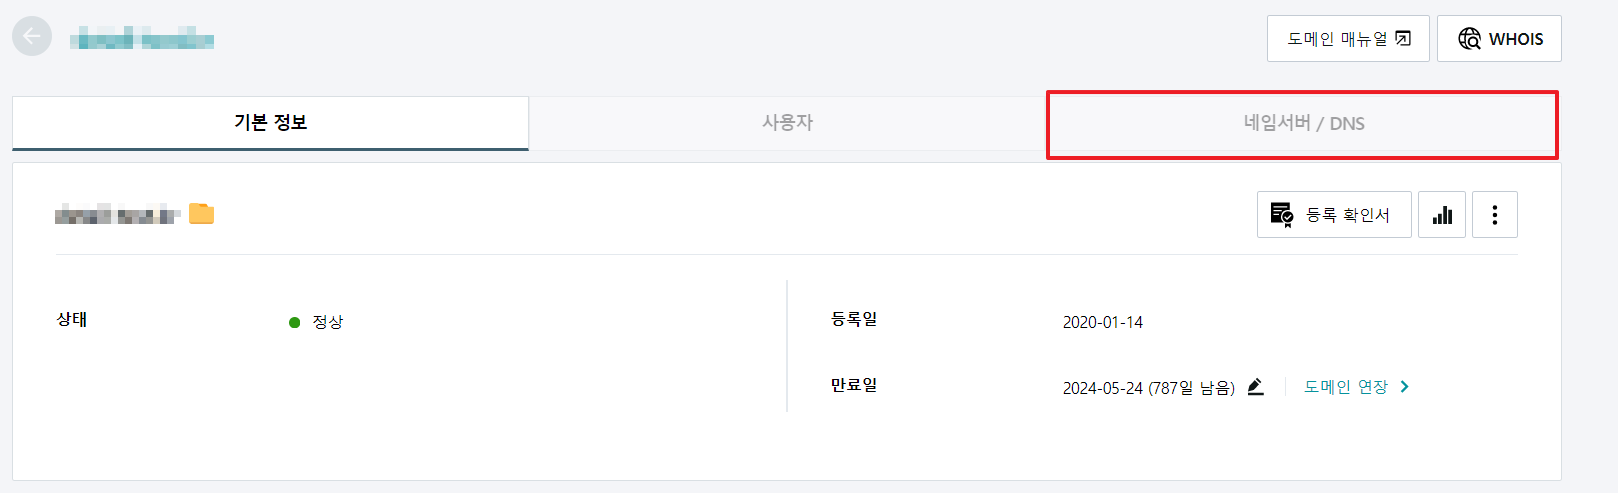Click the chevron arrow after 도메인 연장

[x=1404, y=387]
